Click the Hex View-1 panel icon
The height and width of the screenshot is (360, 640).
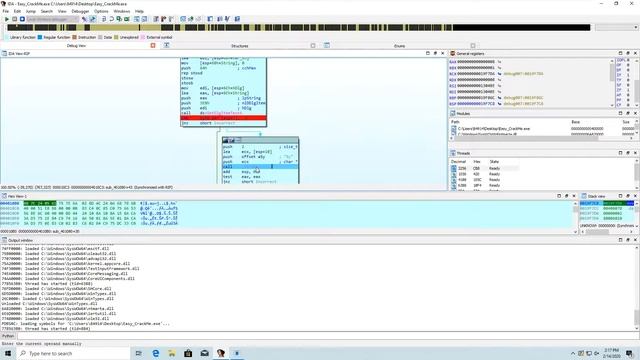coord(4,196)
